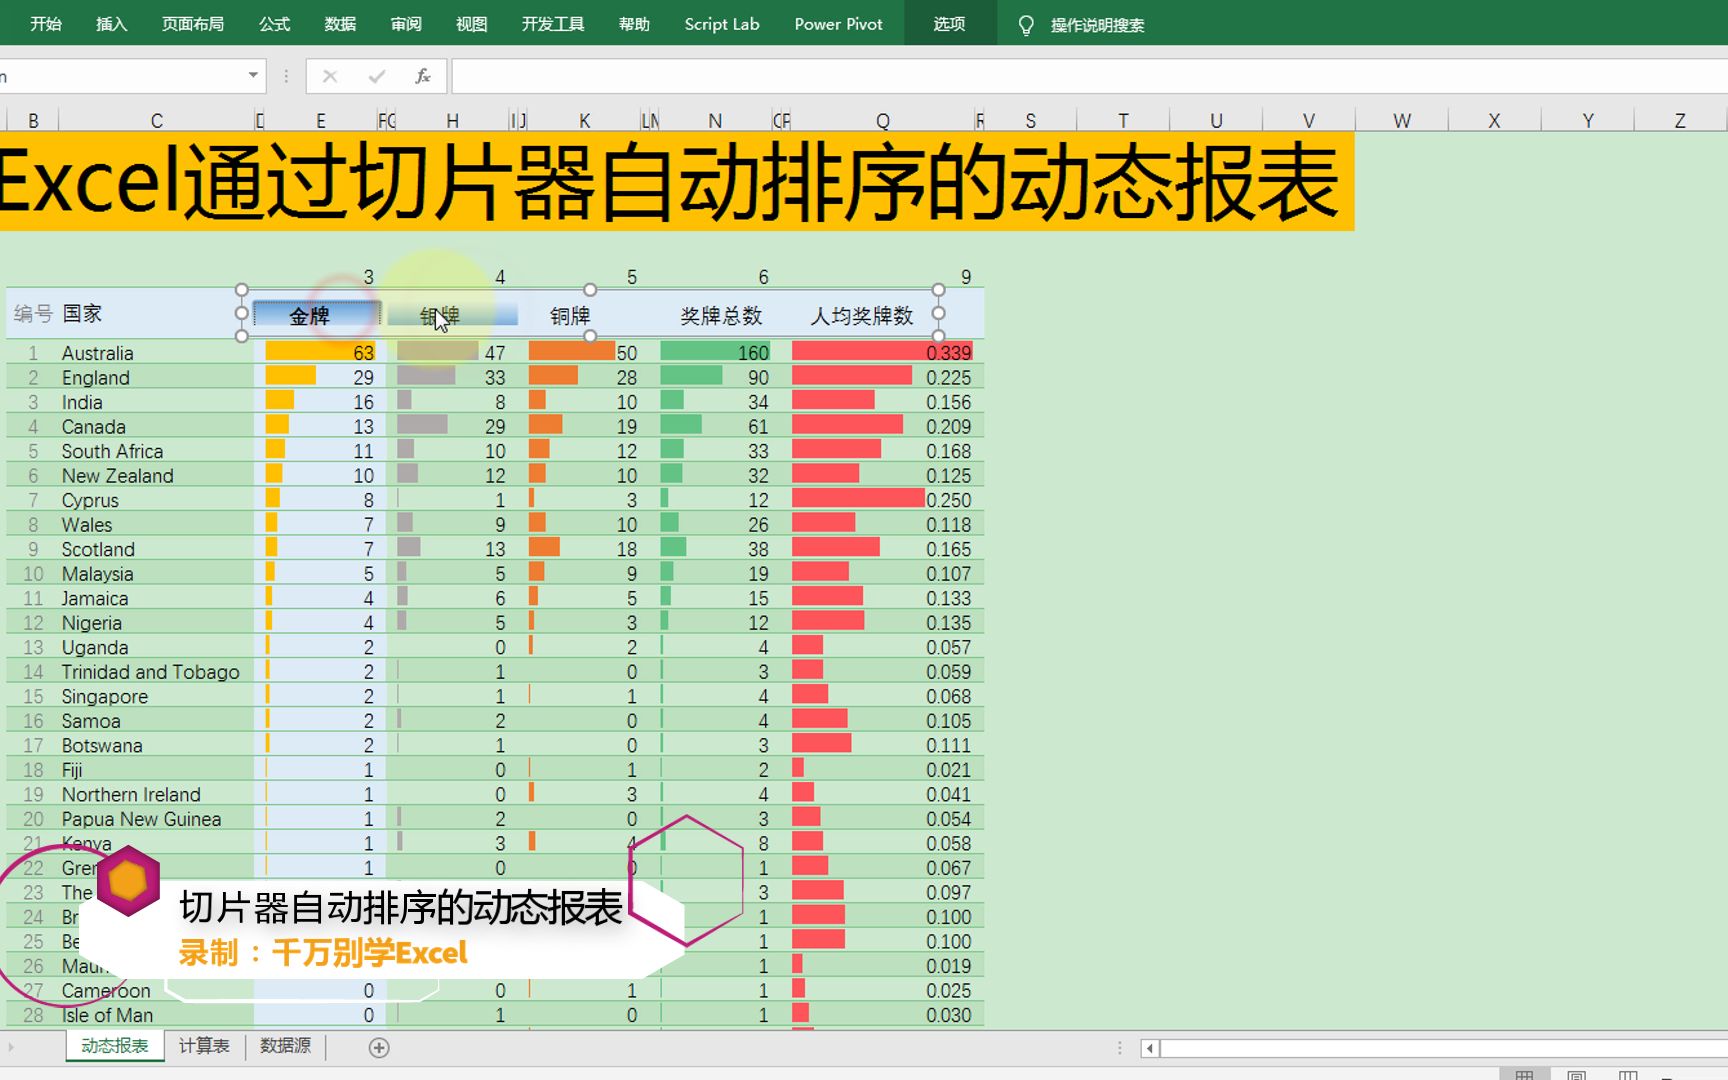Click slicer top-left resize handle
The image size is (1728, 1080).
click(242, 290)
